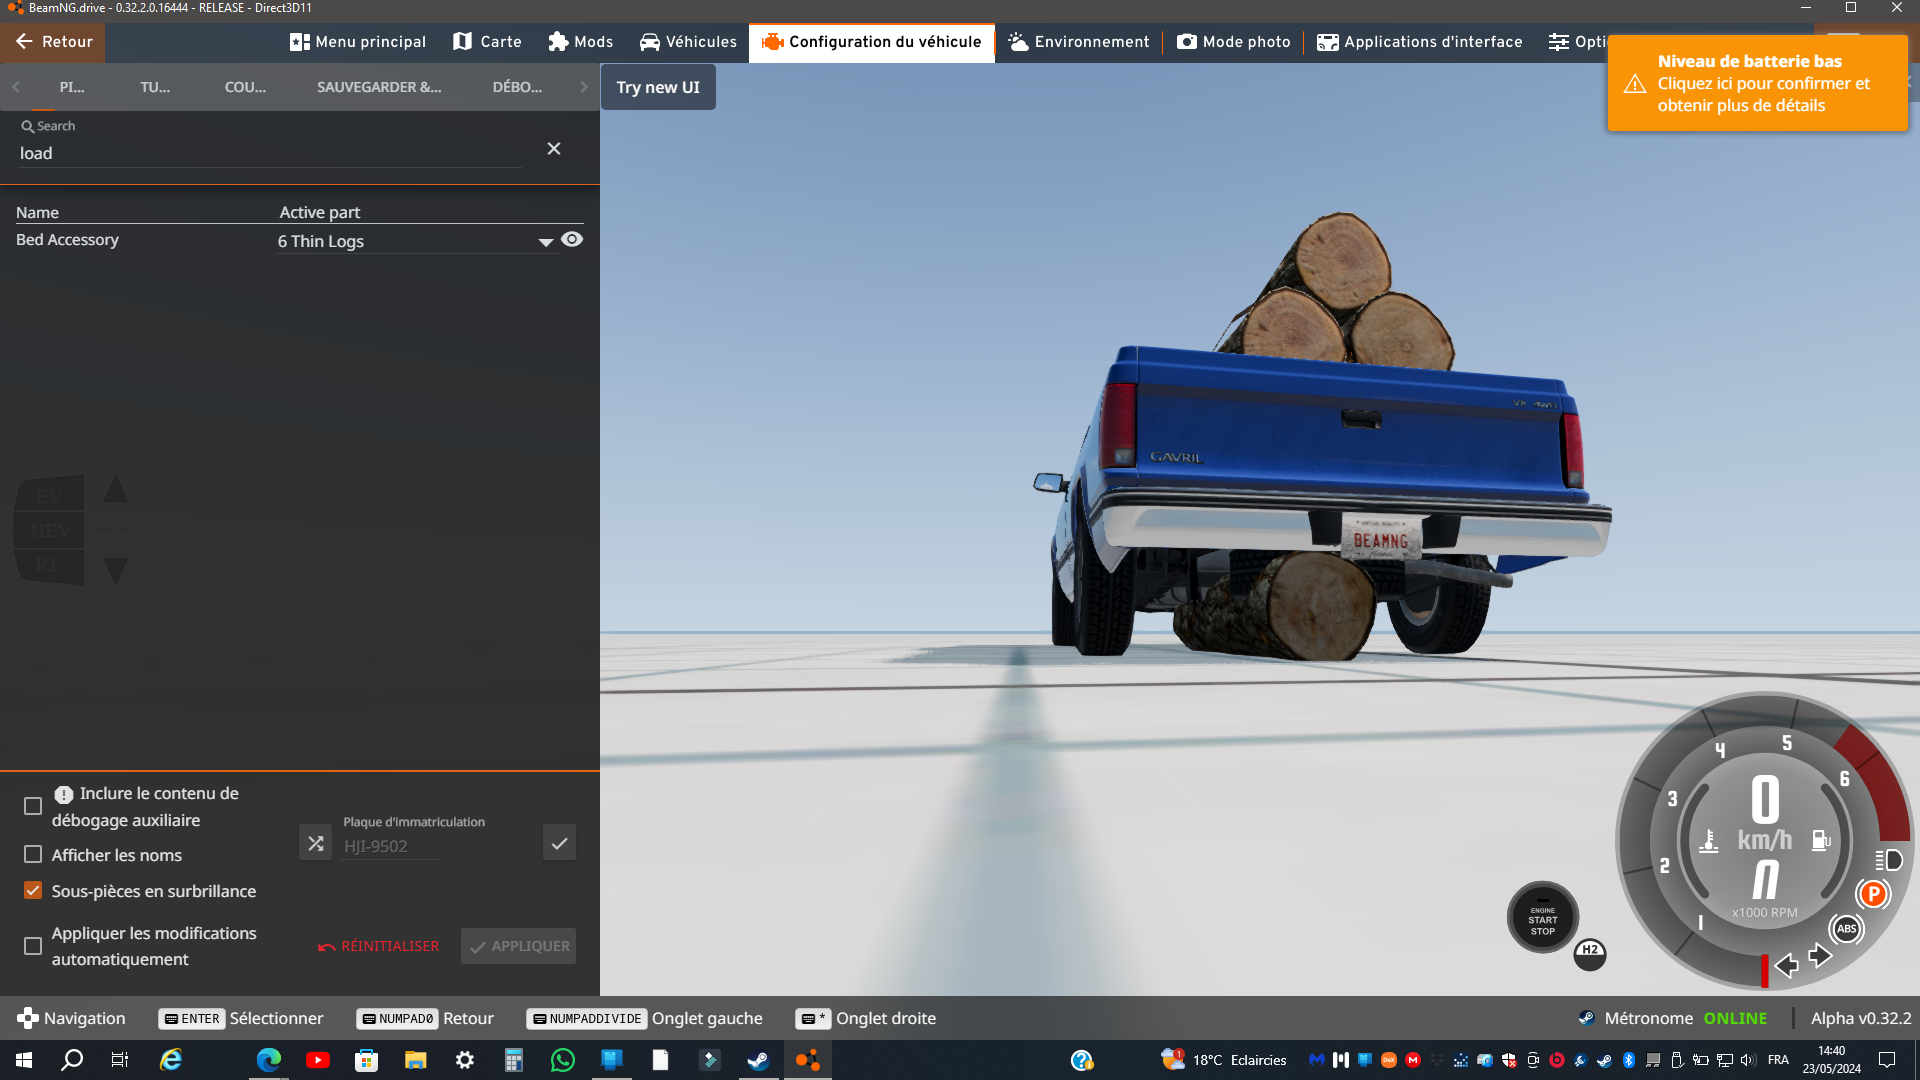Open Windows taskbar search
Image resolution: width=1920 pixels, height=1080 pixels.
coord(72,1060)
